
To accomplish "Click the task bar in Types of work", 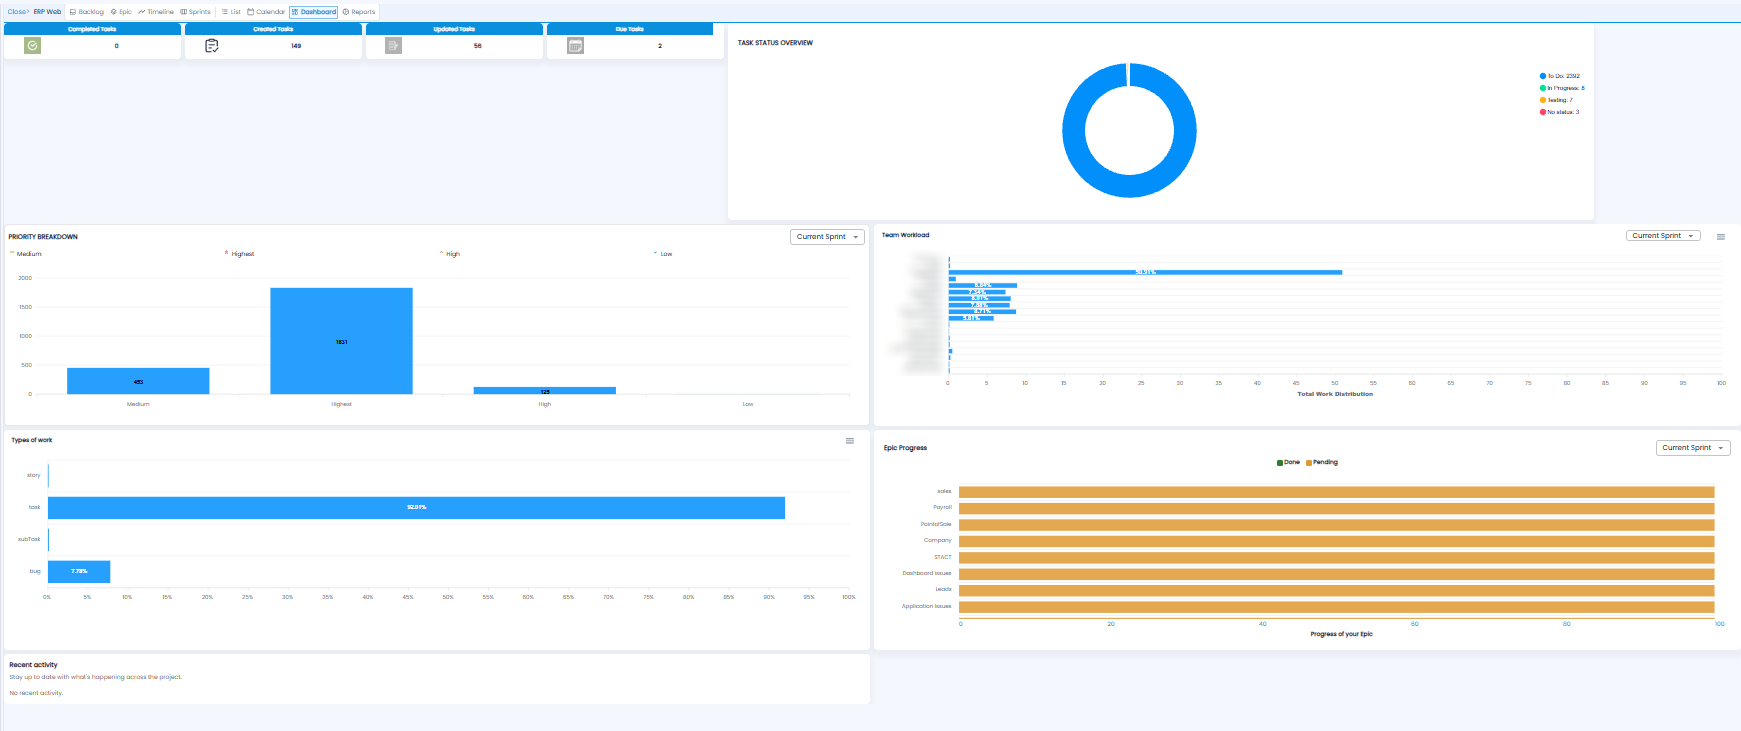I will (416, 507).
